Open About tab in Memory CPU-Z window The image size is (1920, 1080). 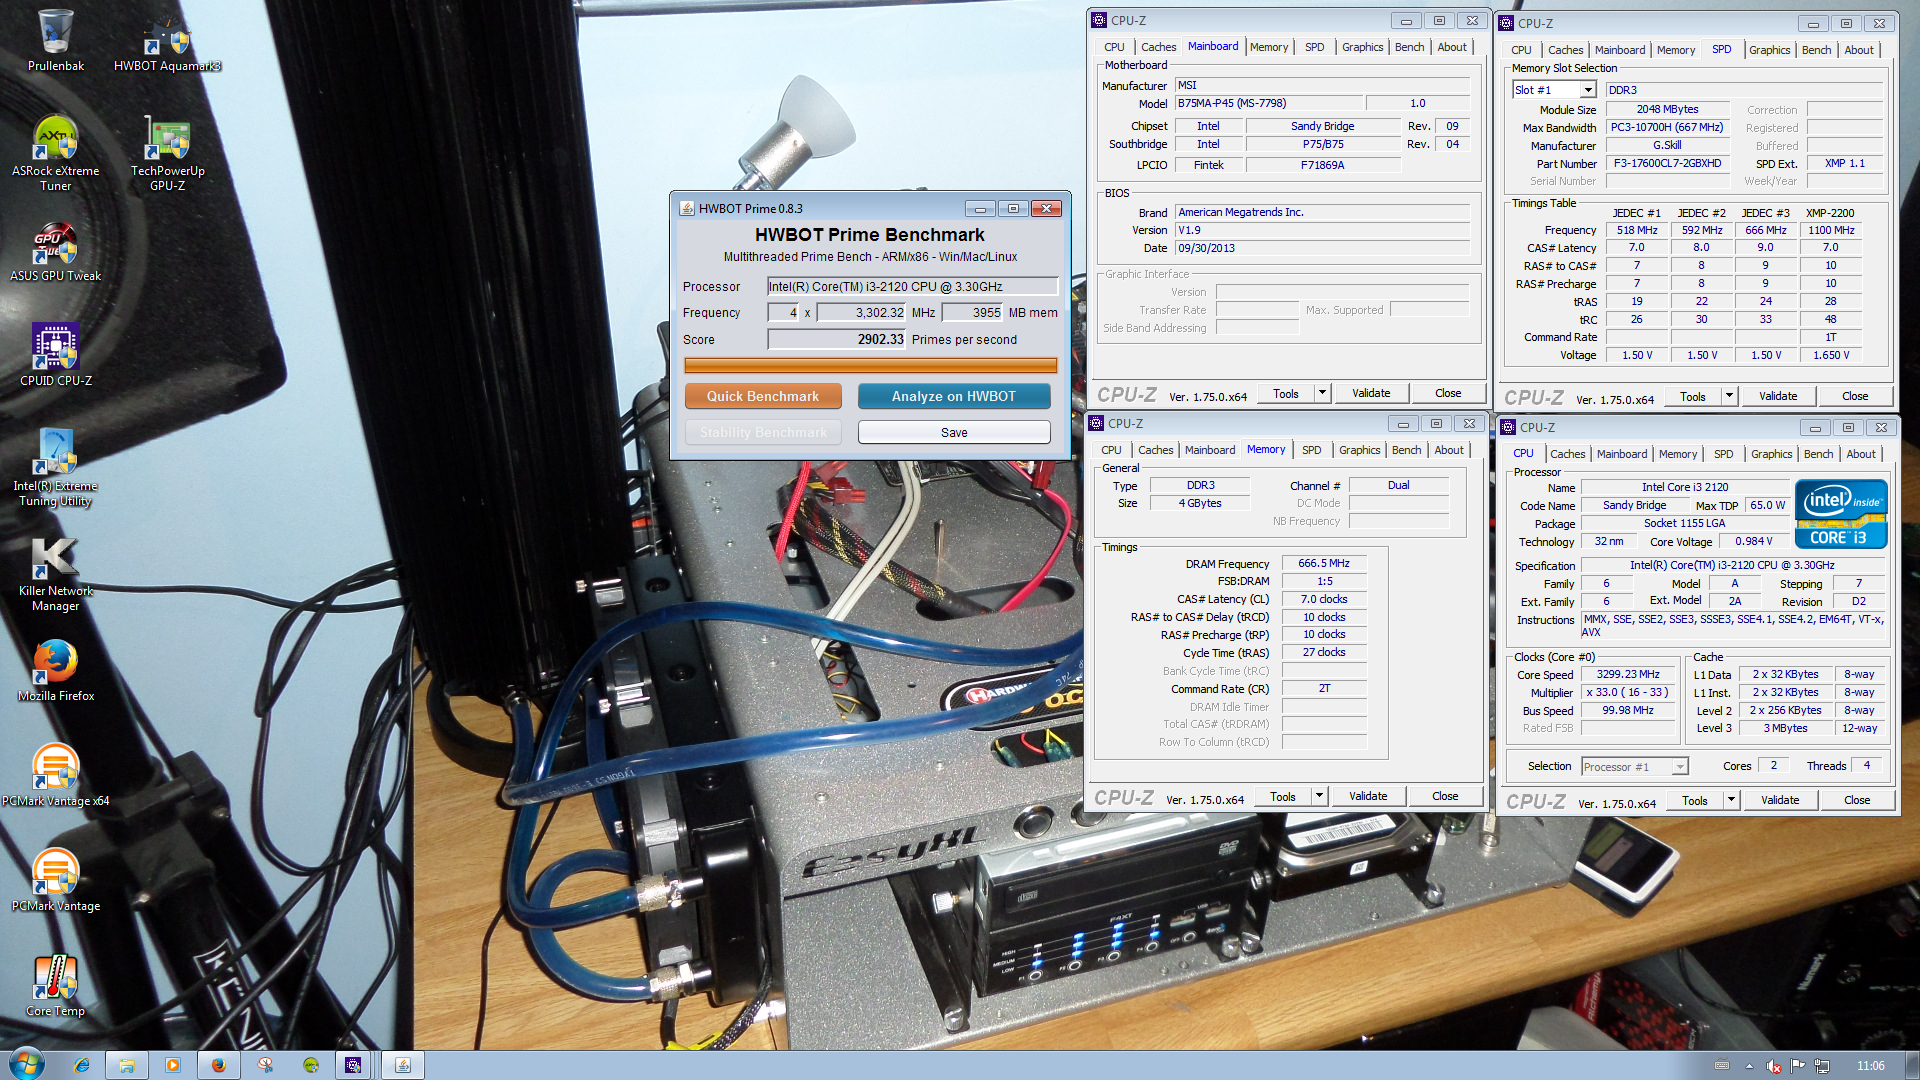[1449, 450]
